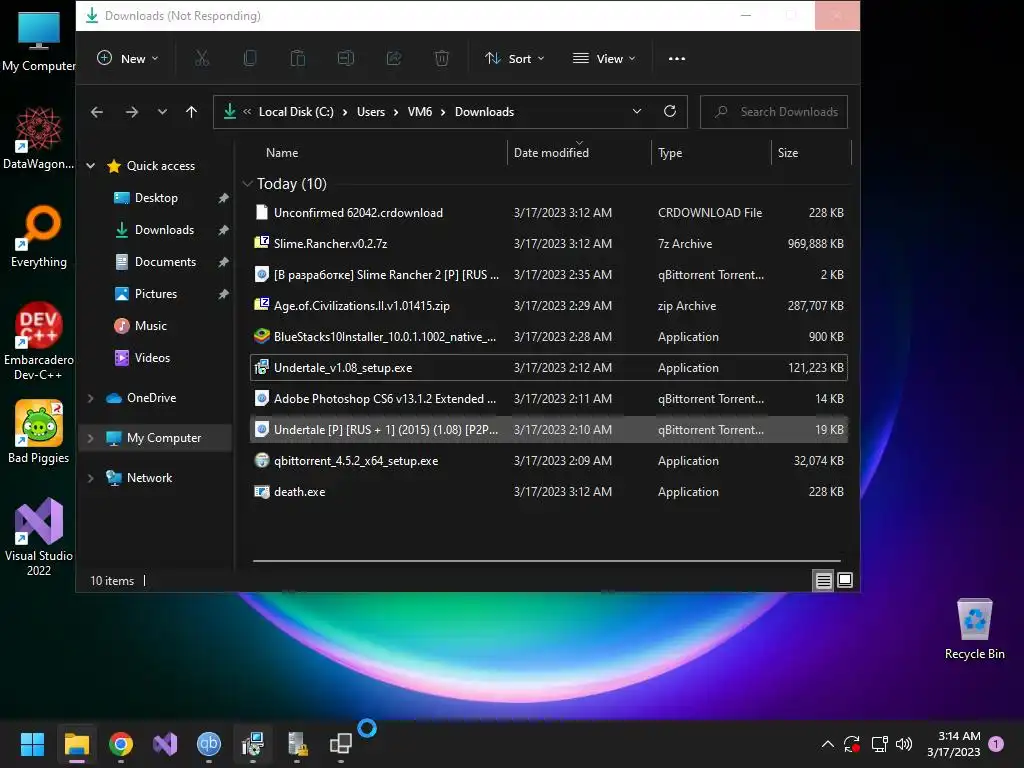
Task: Open Documents in Quick access
Action: pos(165,262)
